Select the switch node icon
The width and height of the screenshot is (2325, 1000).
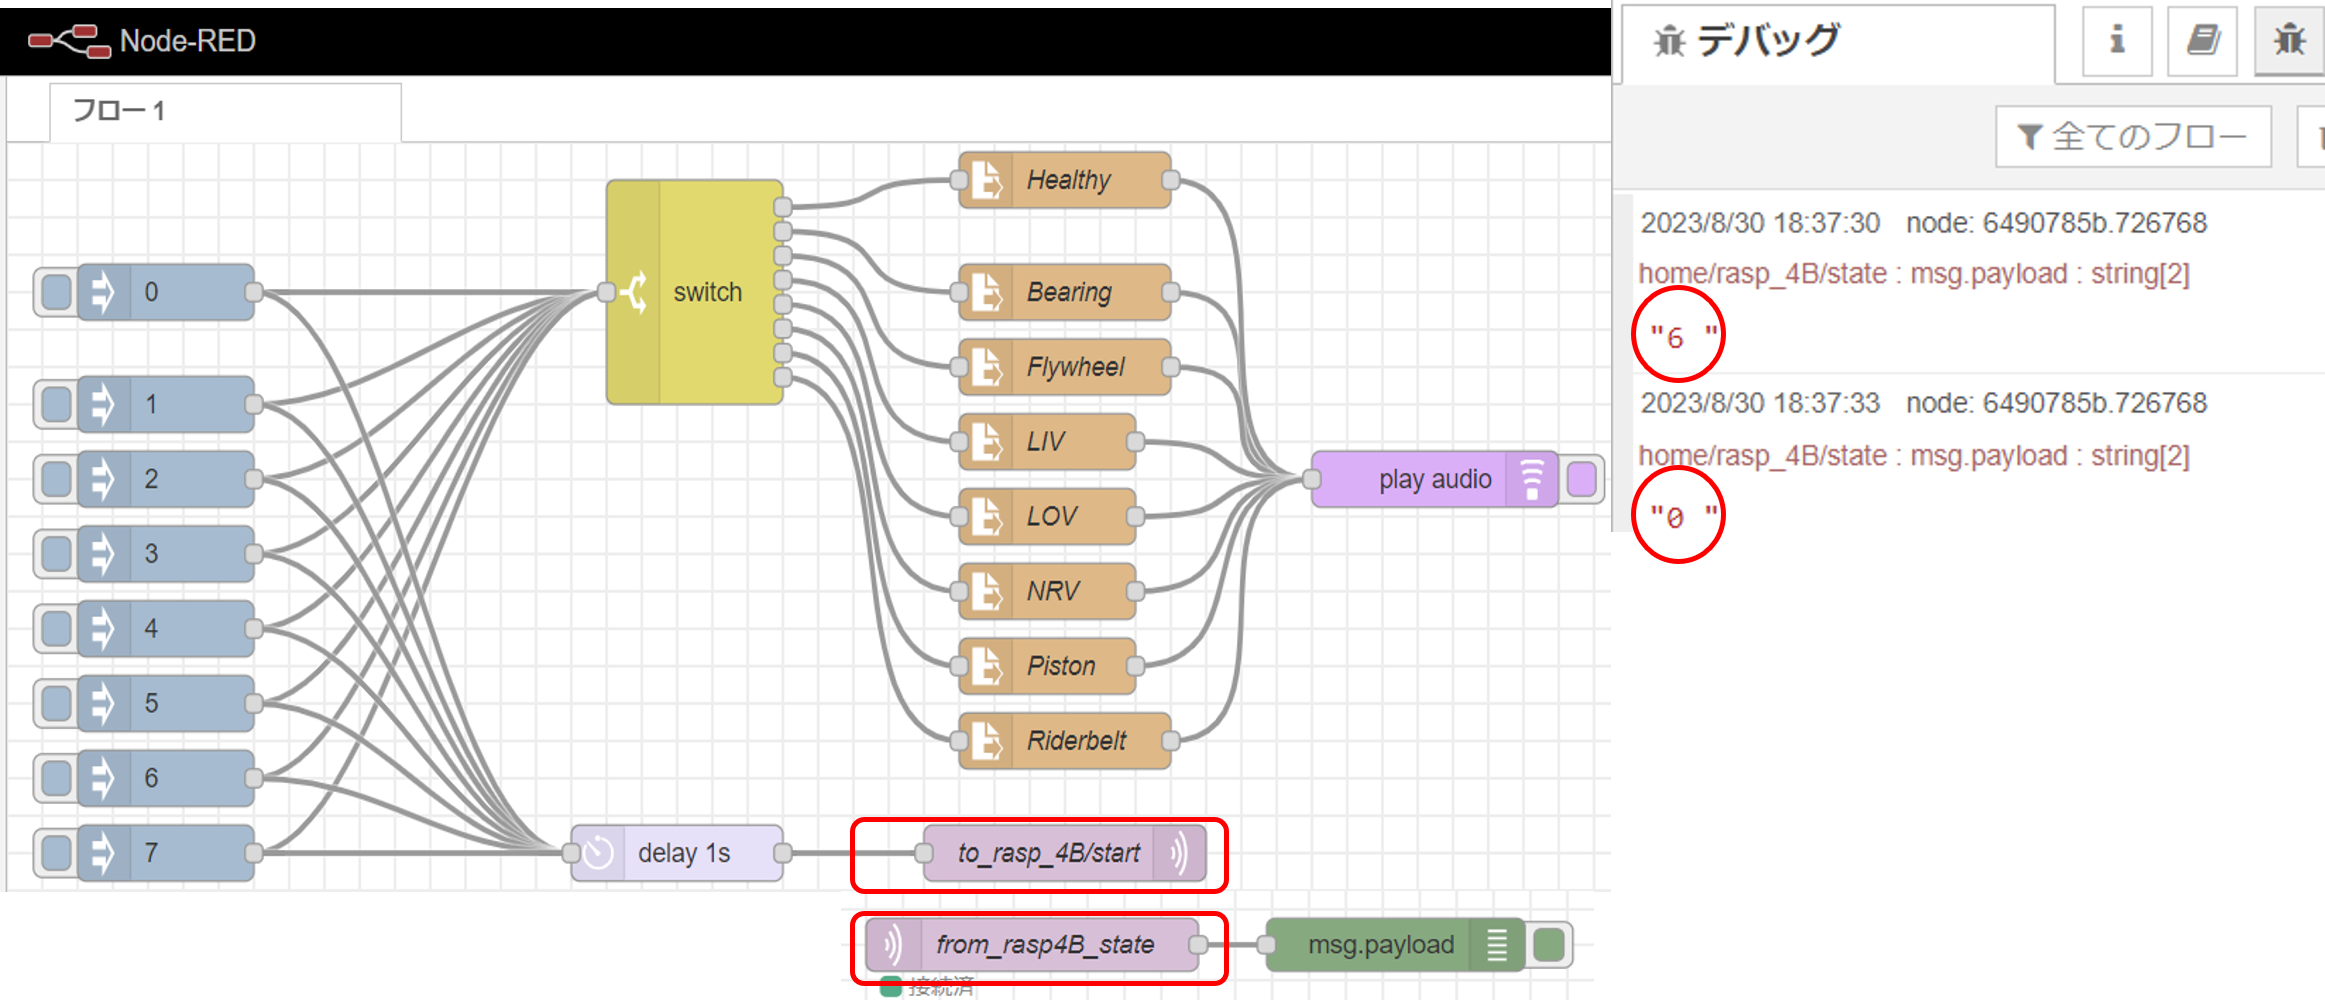click(634, 292)
